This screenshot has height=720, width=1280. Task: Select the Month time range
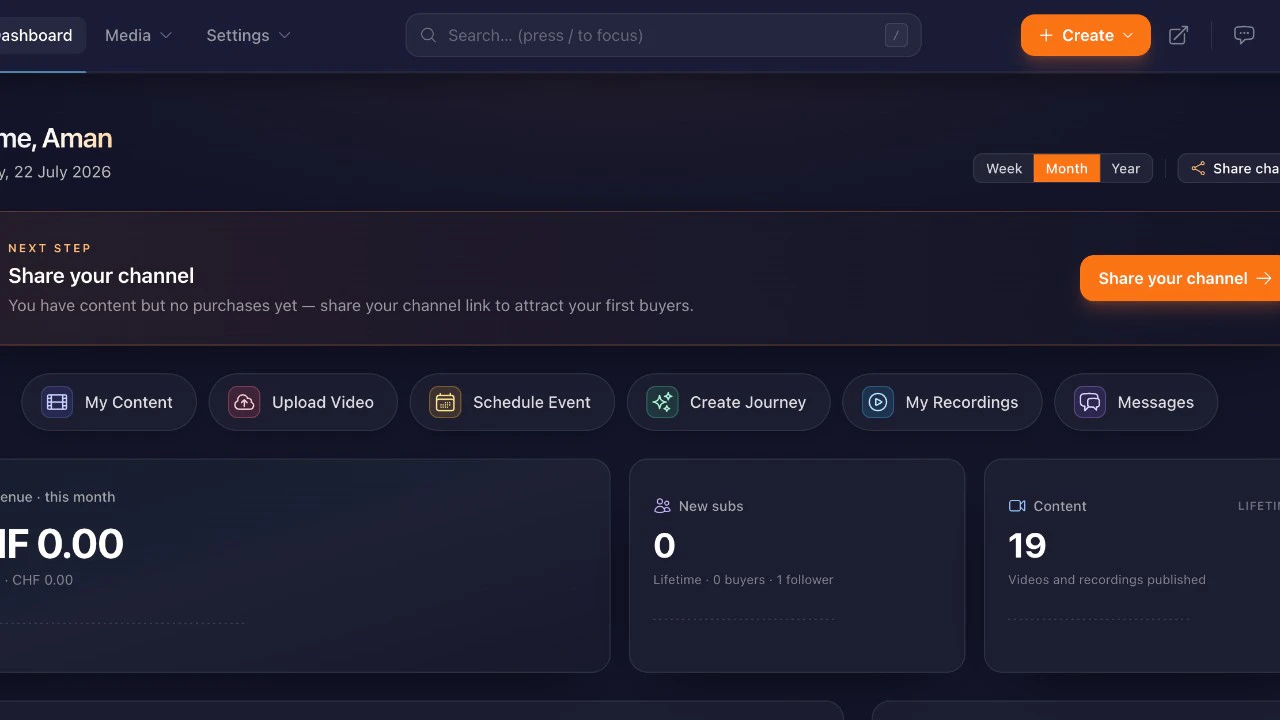(x=1067, y=168)
